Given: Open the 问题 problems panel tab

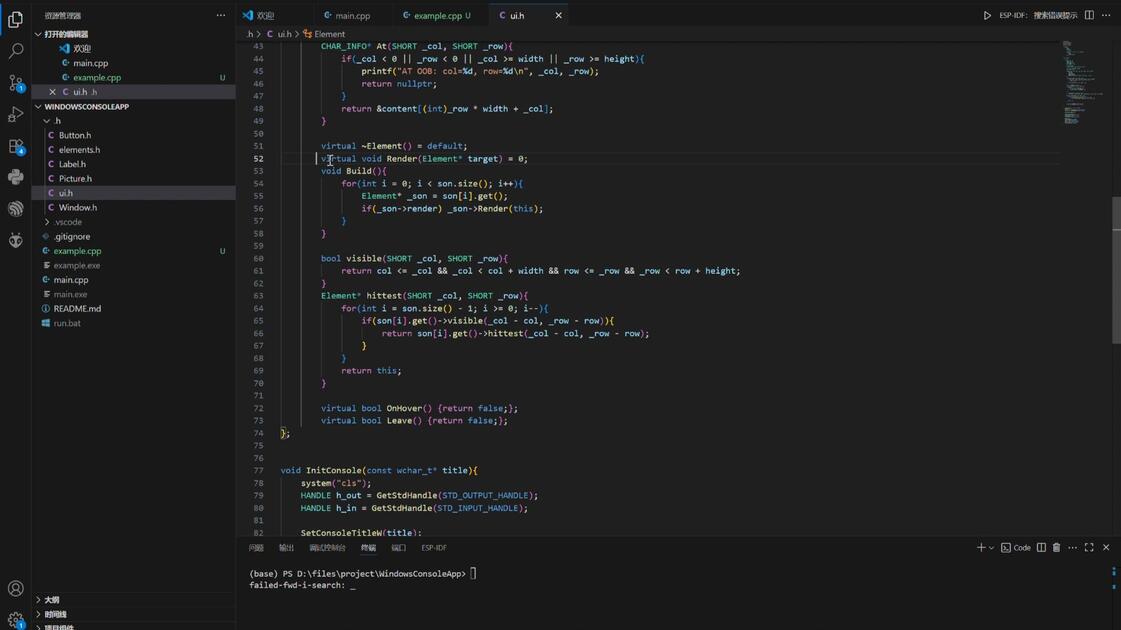Looking at the screenshot, I should 256,548.
